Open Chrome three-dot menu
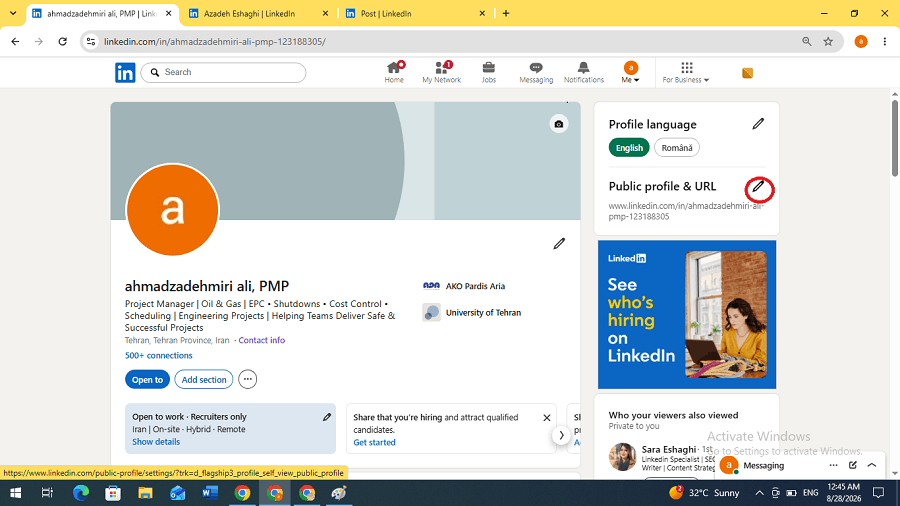The width and height of the screenshot is (900, 506). 885,41
